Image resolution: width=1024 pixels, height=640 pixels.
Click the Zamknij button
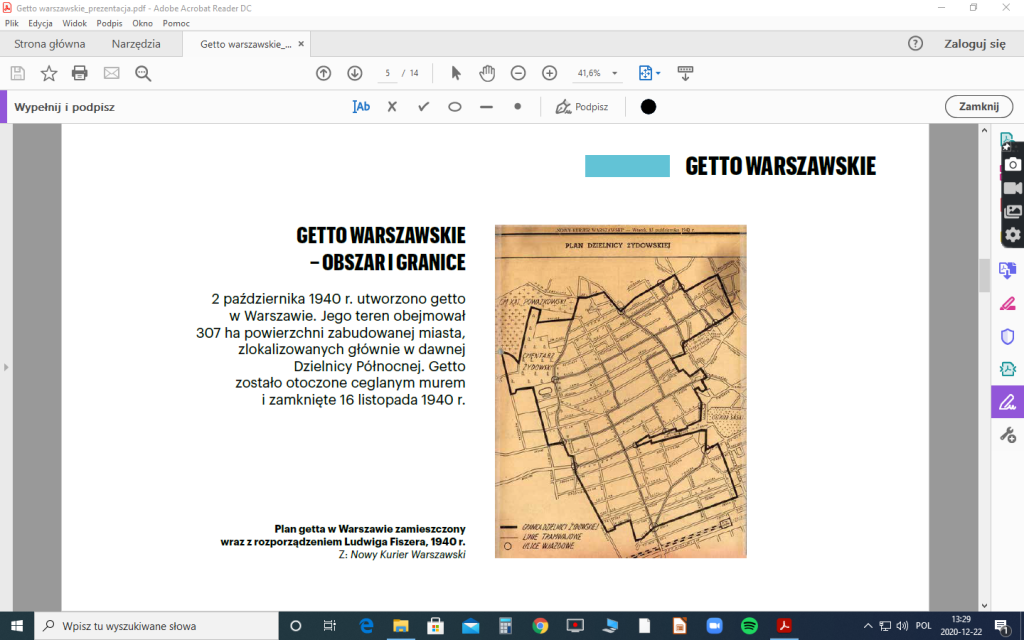tap(978, 107)
